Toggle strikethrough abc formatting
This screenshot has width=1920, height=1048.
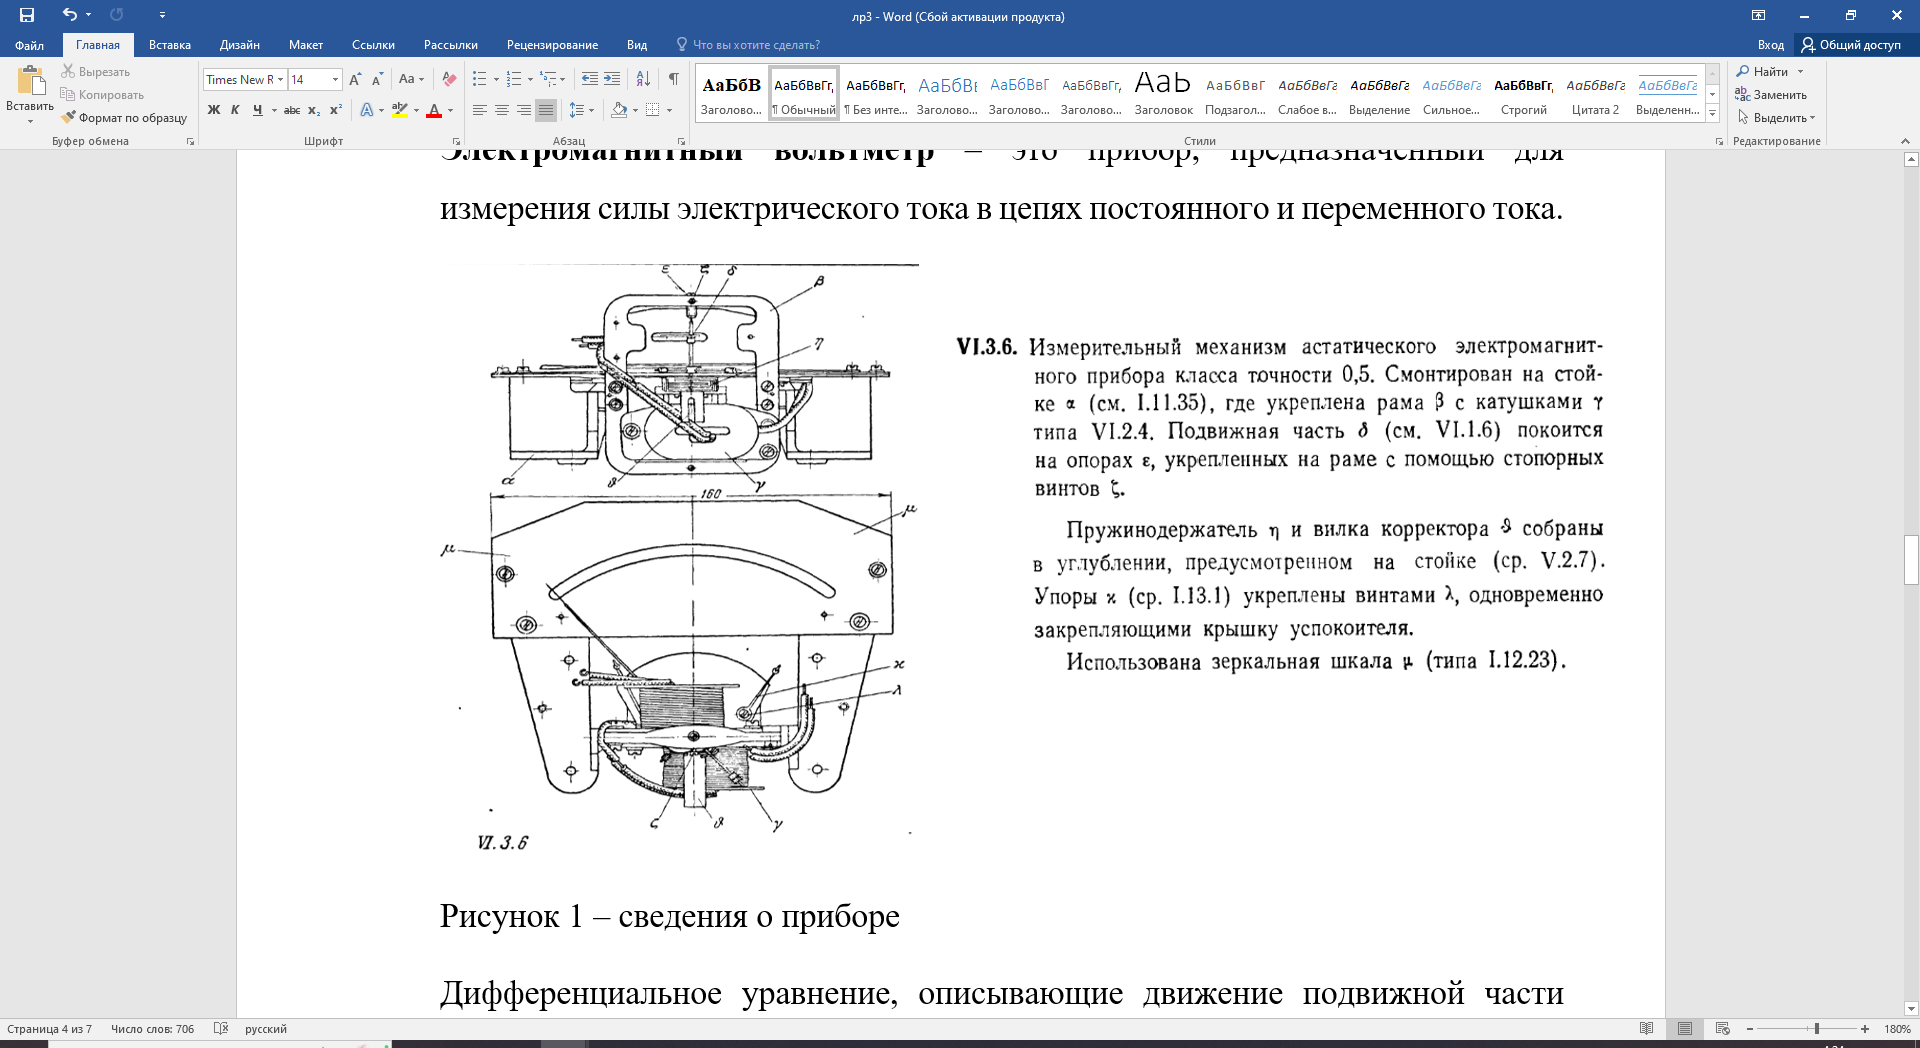coord(291,110)
